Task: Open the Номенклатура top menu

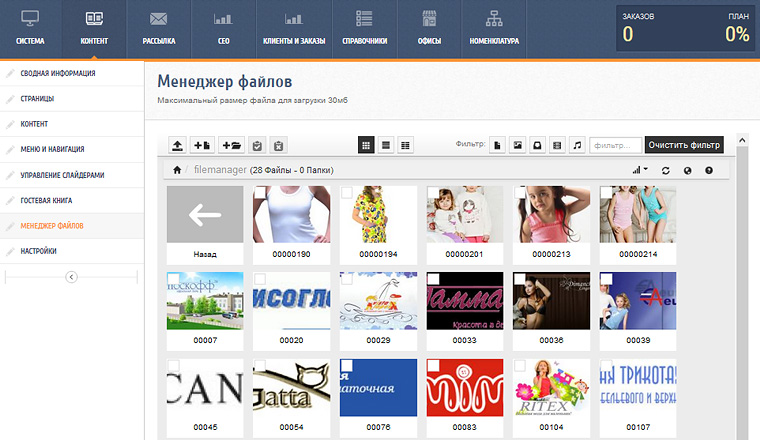Action: [494, 29]
